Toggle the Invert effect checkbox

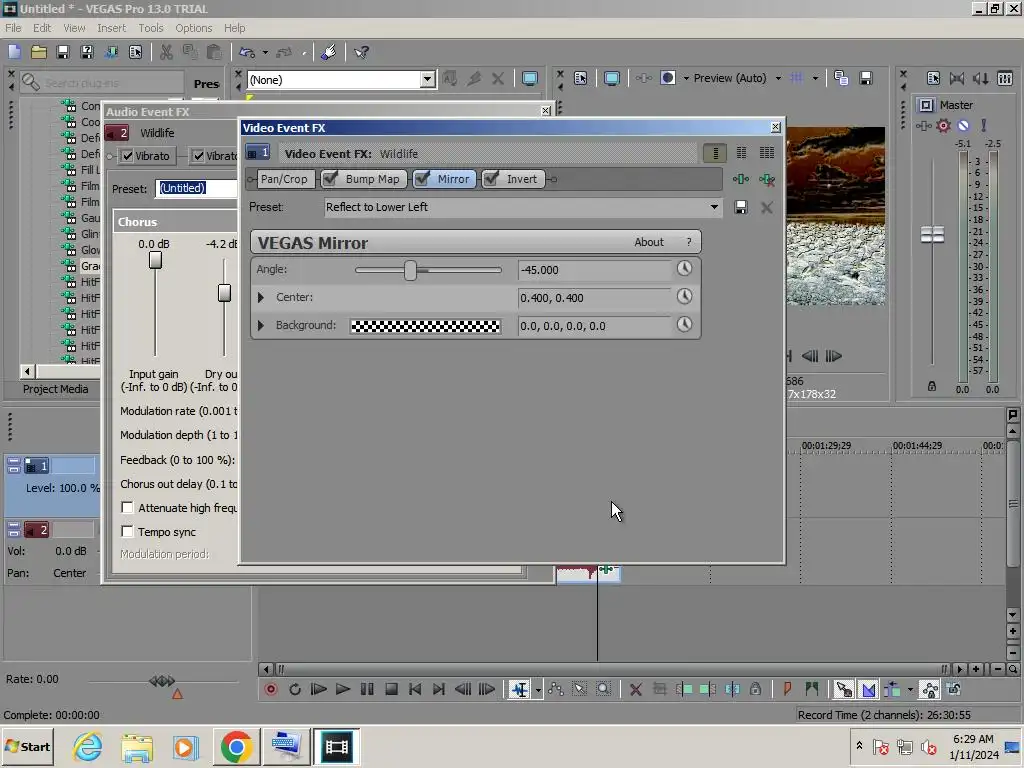[x=492, y=179]
